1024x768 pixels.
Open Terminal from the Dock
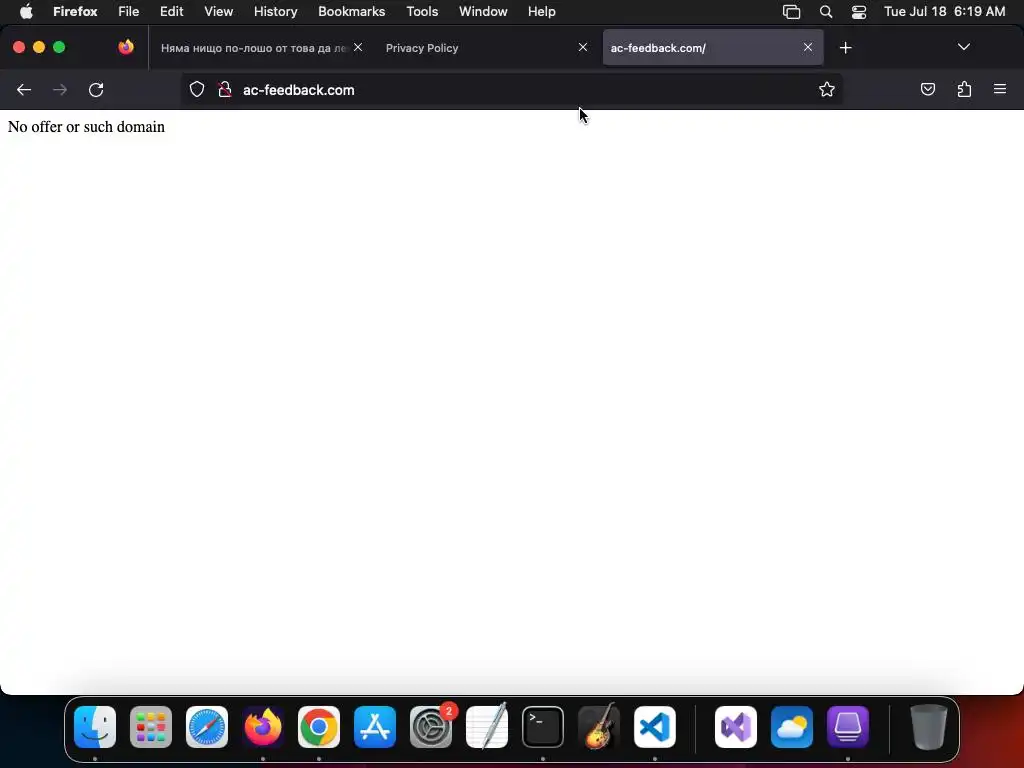tap(543, 727)
